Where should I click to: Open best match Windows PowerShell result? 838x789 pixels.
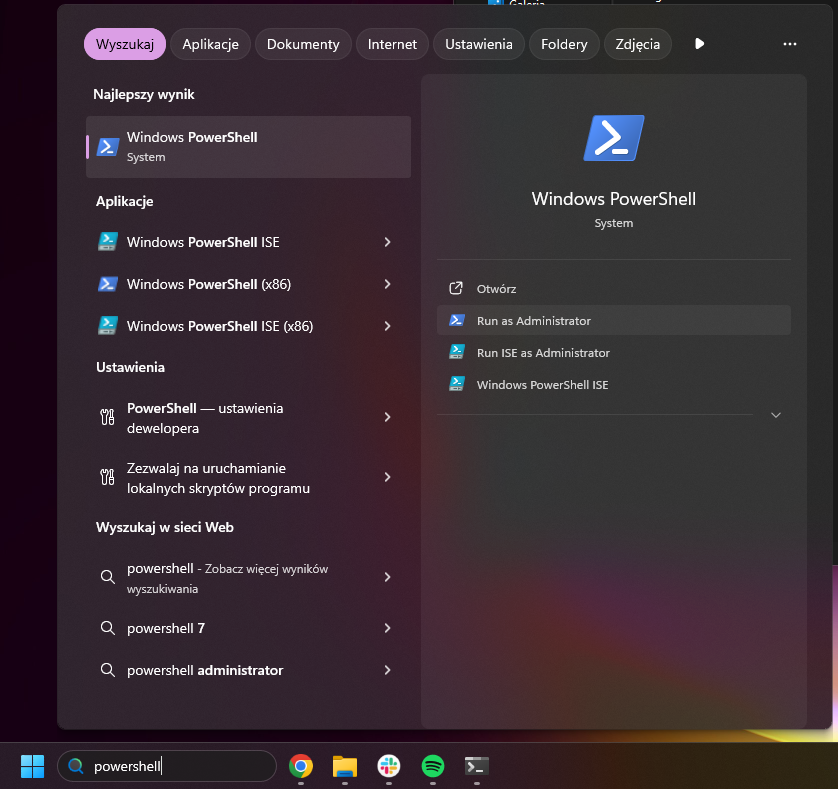click(x=249, y=146)
